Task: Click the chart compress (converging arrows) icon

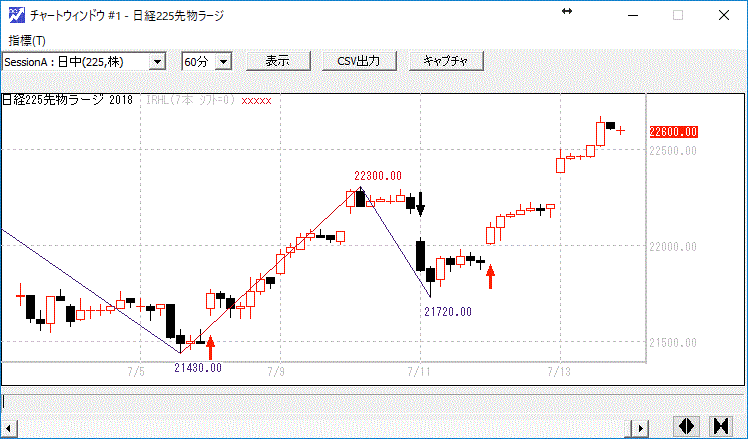Action: pyautogui.click(x=721, y=426)
